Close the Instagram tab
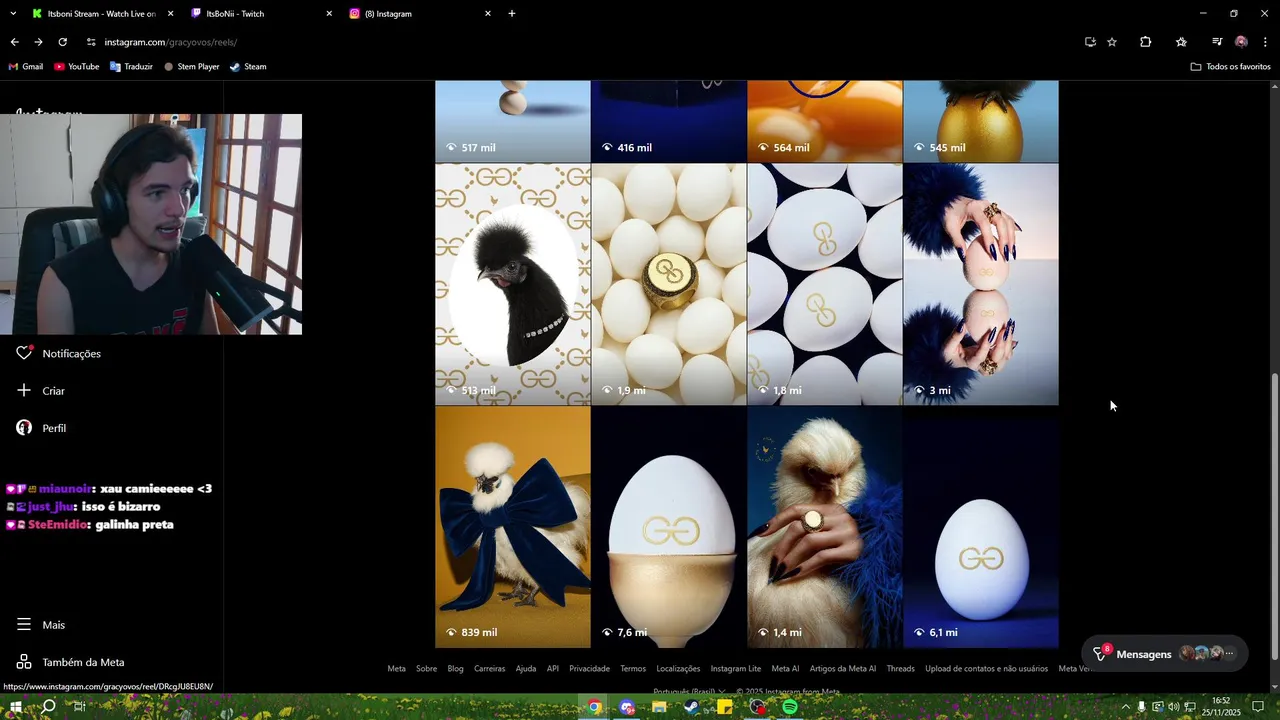This screenshot has width=1280, height=720. 488,14
